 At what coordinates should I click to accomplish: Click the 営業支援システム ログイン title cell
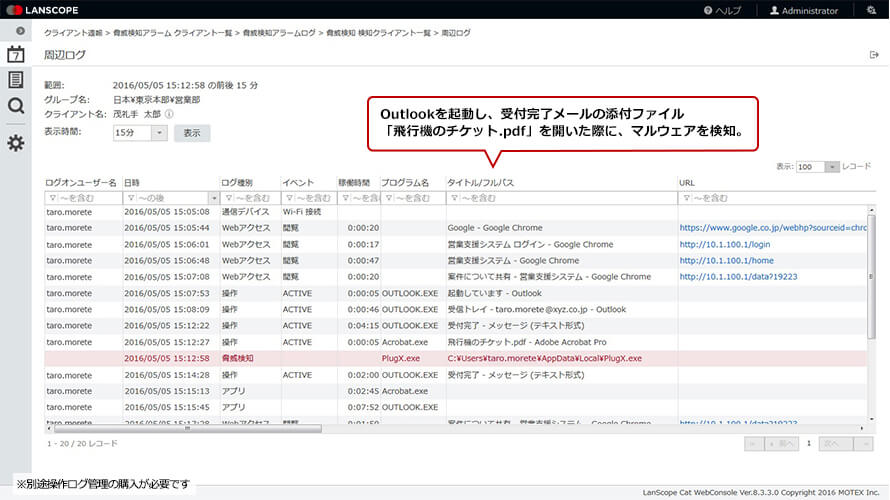tap(530, 245)
